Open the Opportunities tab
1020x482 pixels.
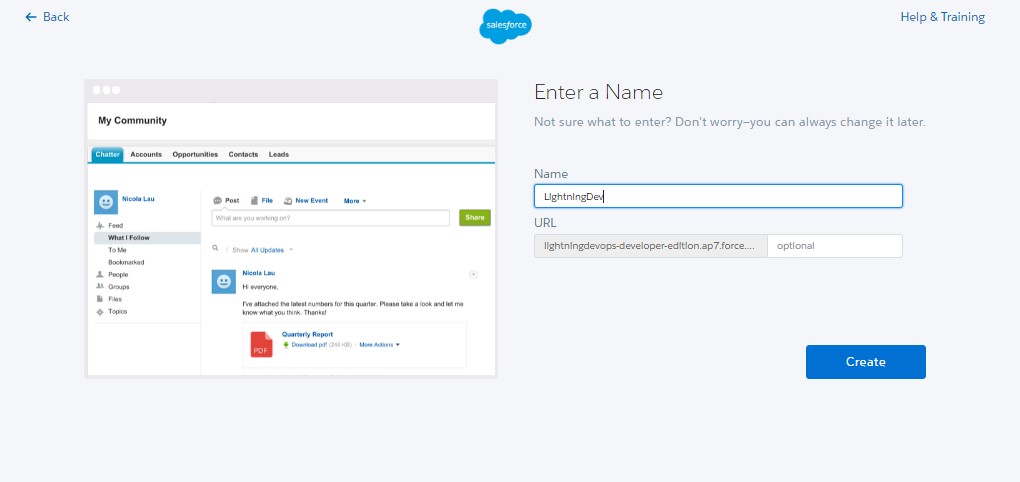pos(195,154)
